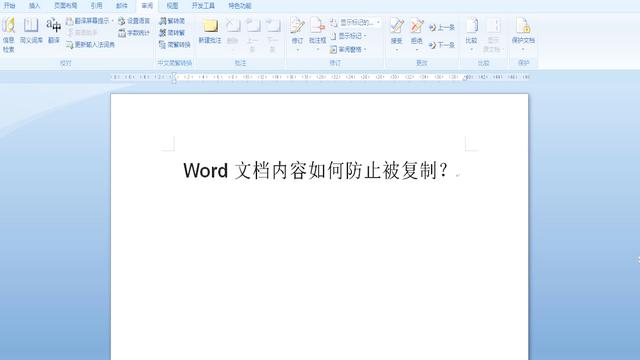Expand the 审阅窗格 dropdown arrow
Screen dimensions: 640x360
point(364,49)
